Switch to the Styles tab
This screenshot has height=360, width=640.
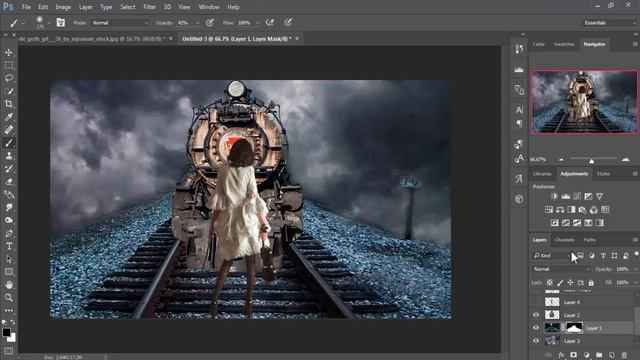[603, 174]
